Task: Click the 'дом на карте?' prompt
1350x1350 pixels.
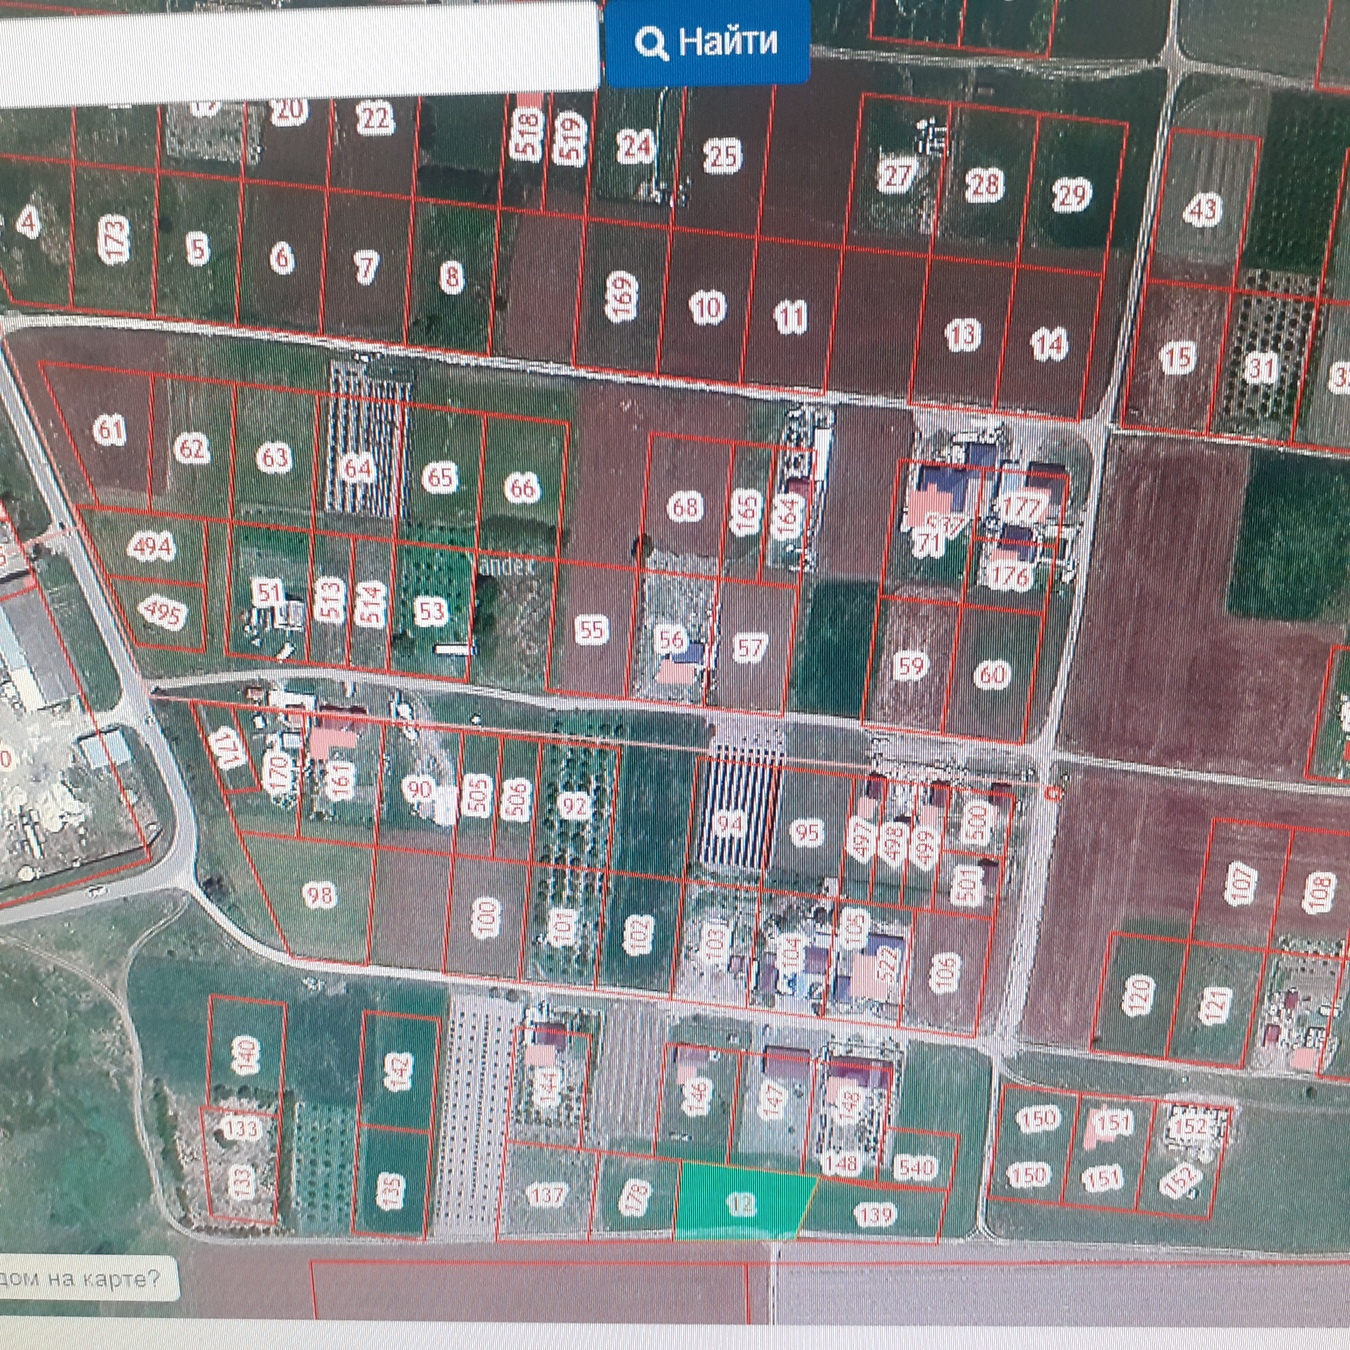Action: (x=85, y=1279)
